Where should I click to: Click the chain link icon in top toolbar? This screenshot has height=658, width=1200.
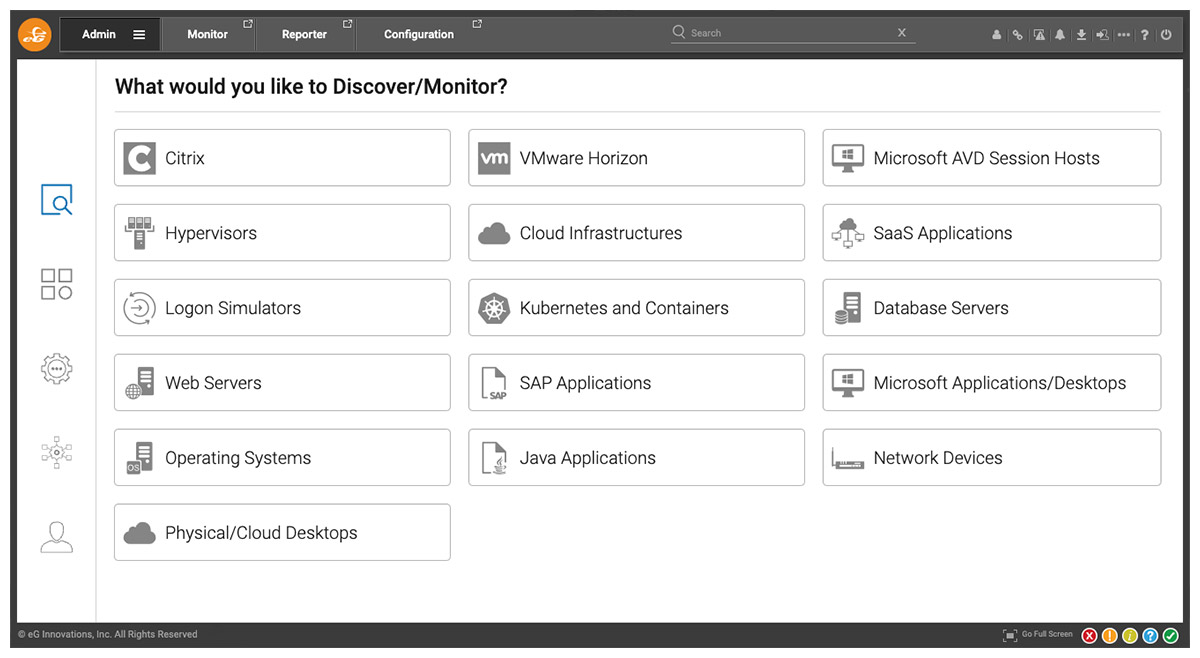point(1018,35)
